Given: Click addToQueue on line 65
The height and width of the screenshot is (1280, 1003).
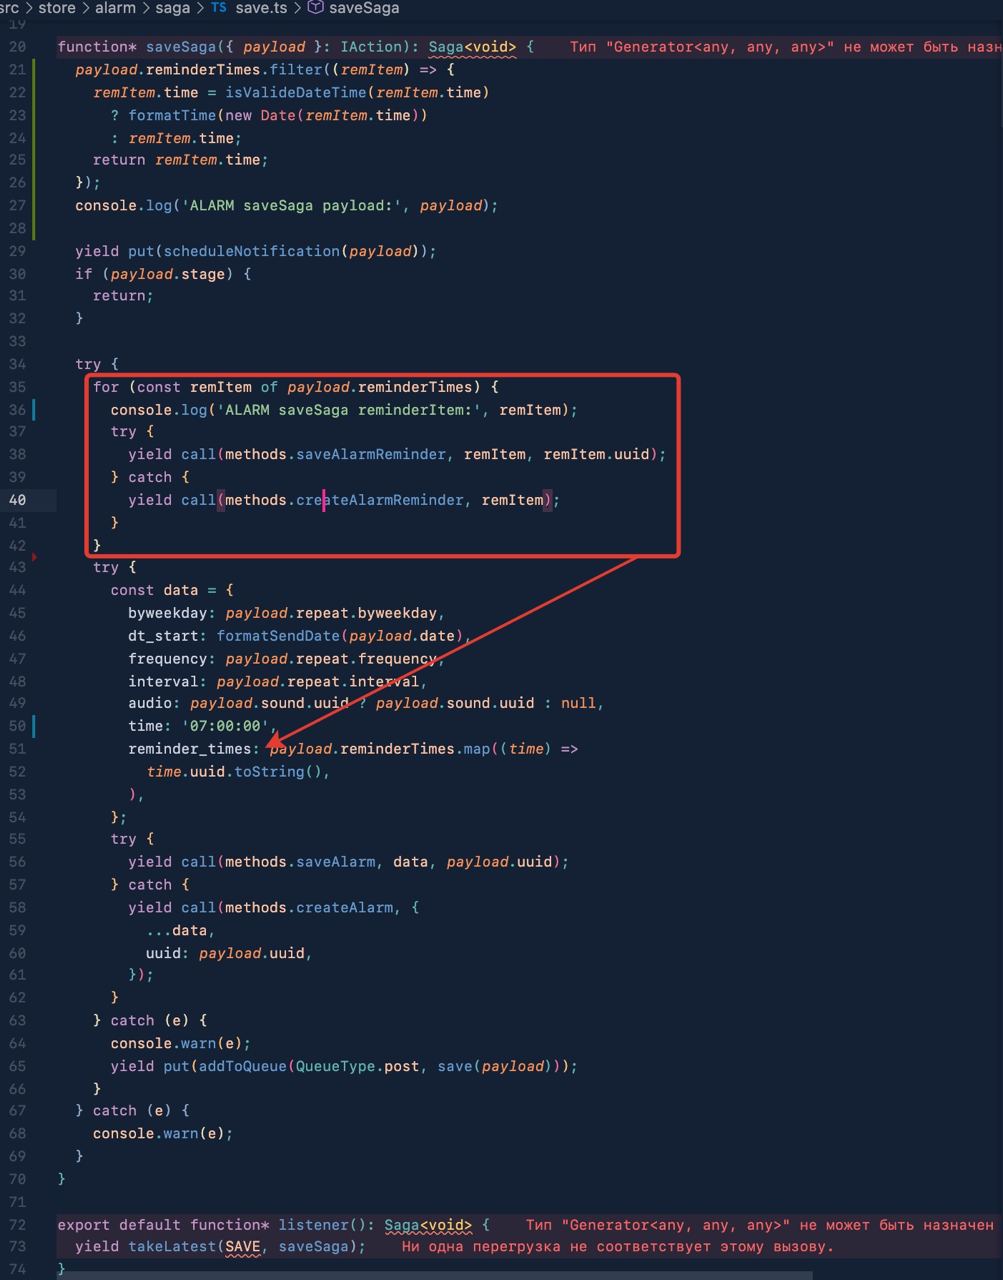Looking at the screenshot, I should pyautogui.click(x=243, y=1066).
